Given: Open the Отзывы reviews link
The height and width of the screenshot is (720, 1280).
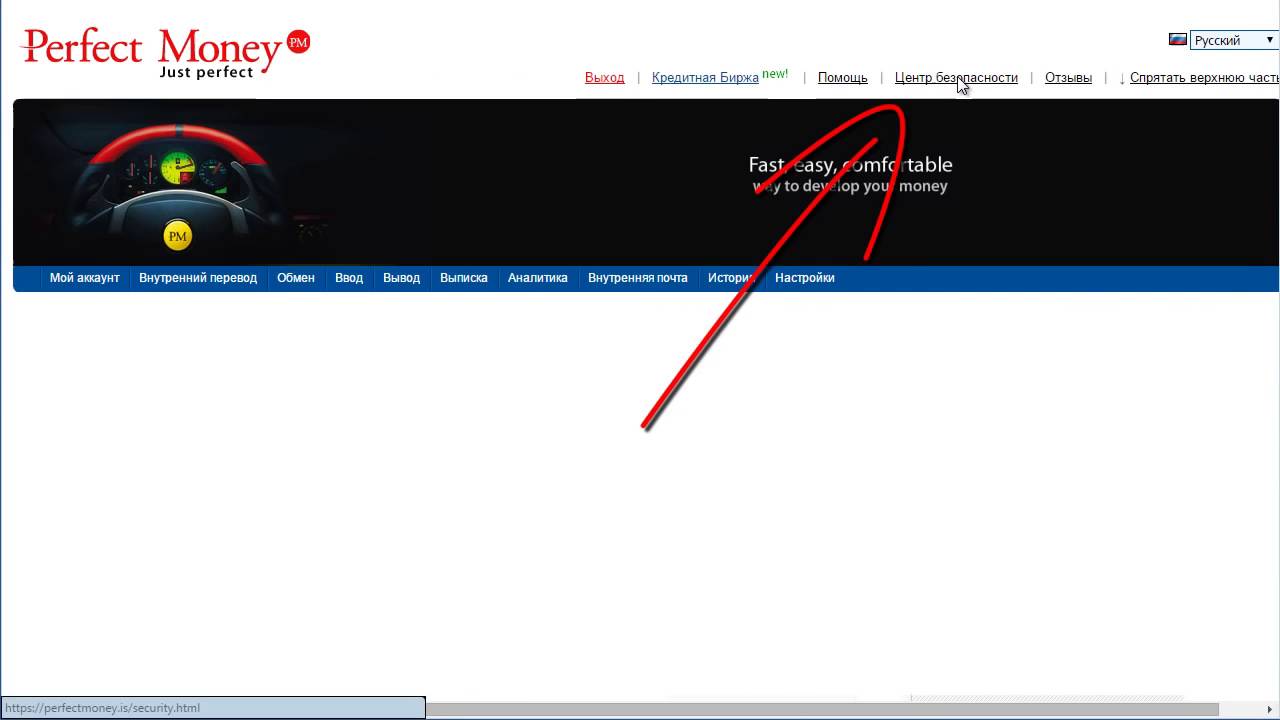Looking at the screenshot, I should coord(1068,77).
